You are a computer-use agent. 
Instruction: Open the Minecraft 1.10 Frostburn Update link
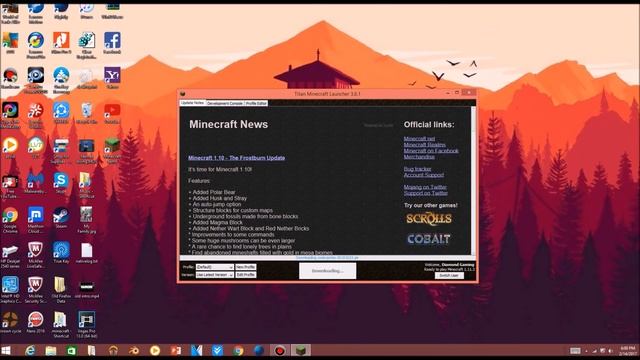tap(236, 158)
